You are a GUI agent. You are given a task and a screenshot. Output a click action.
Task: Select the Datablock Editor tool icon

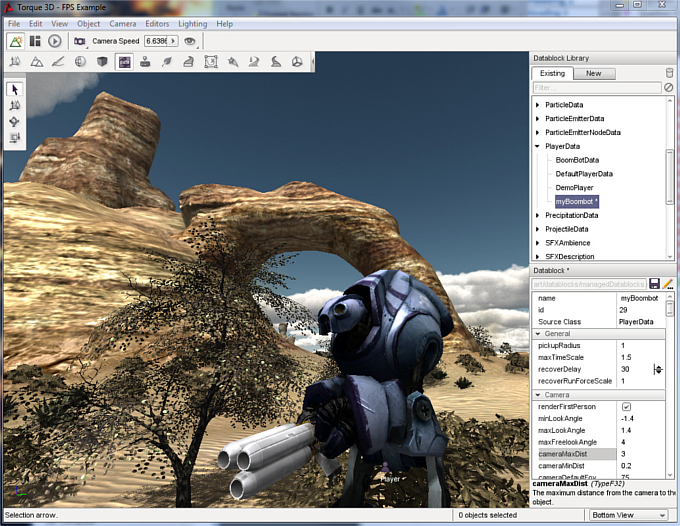coord(124,62)
